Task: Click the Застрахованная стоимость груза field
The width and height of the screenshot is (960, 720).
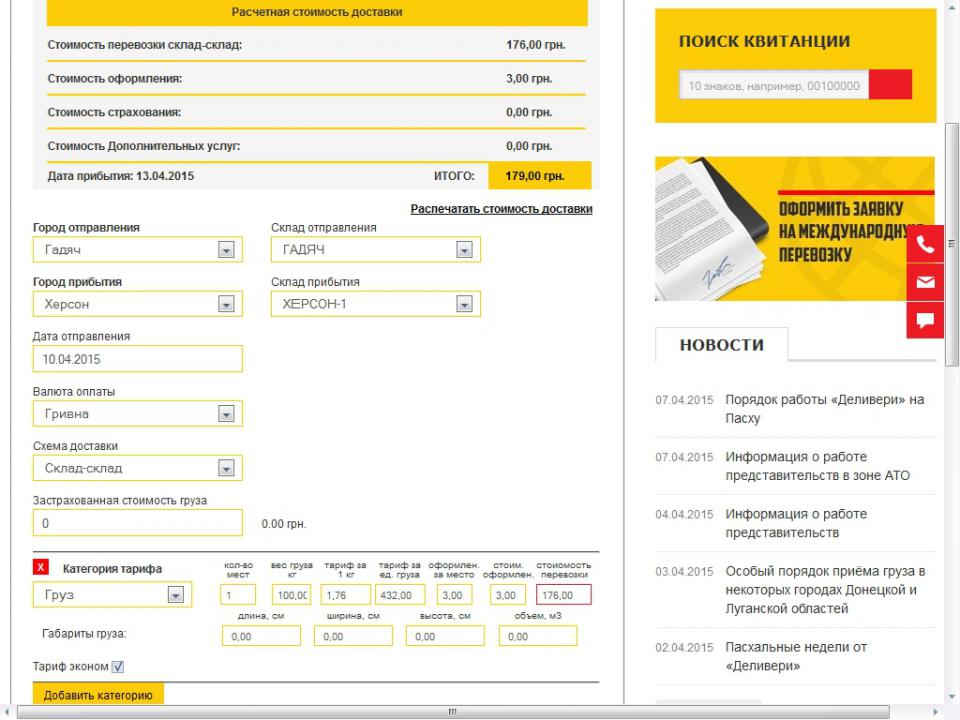Action: [137, 523]
